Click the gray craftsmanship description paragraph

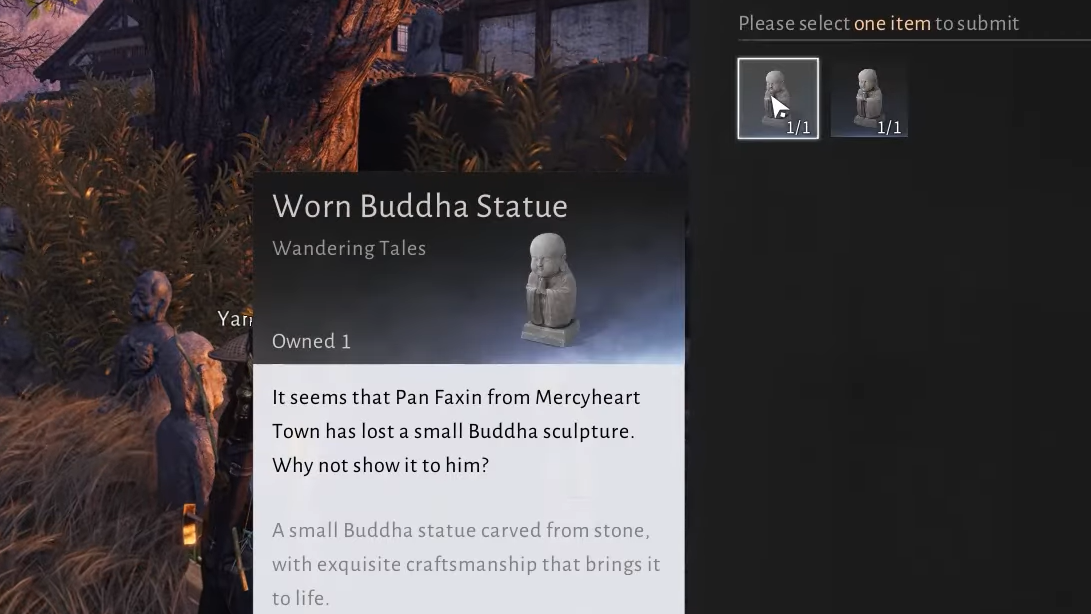pos(466,564)
